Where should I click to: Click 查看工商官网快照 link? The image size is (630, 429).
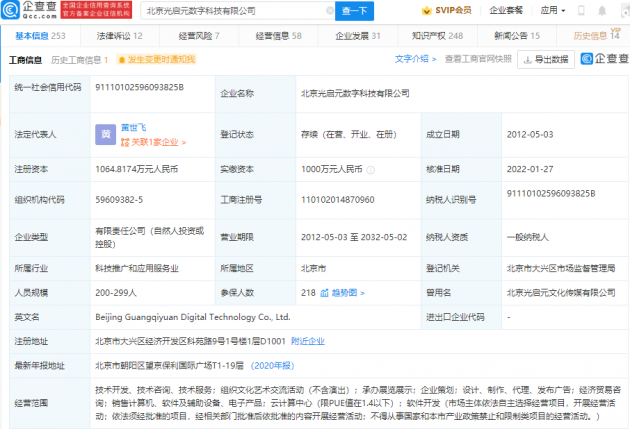478,59
